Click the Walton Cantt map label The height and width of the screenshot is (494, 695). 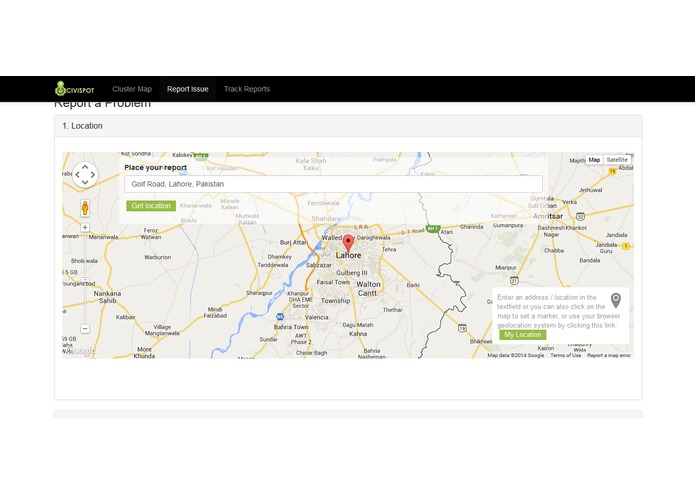click(x=368, y=288)
